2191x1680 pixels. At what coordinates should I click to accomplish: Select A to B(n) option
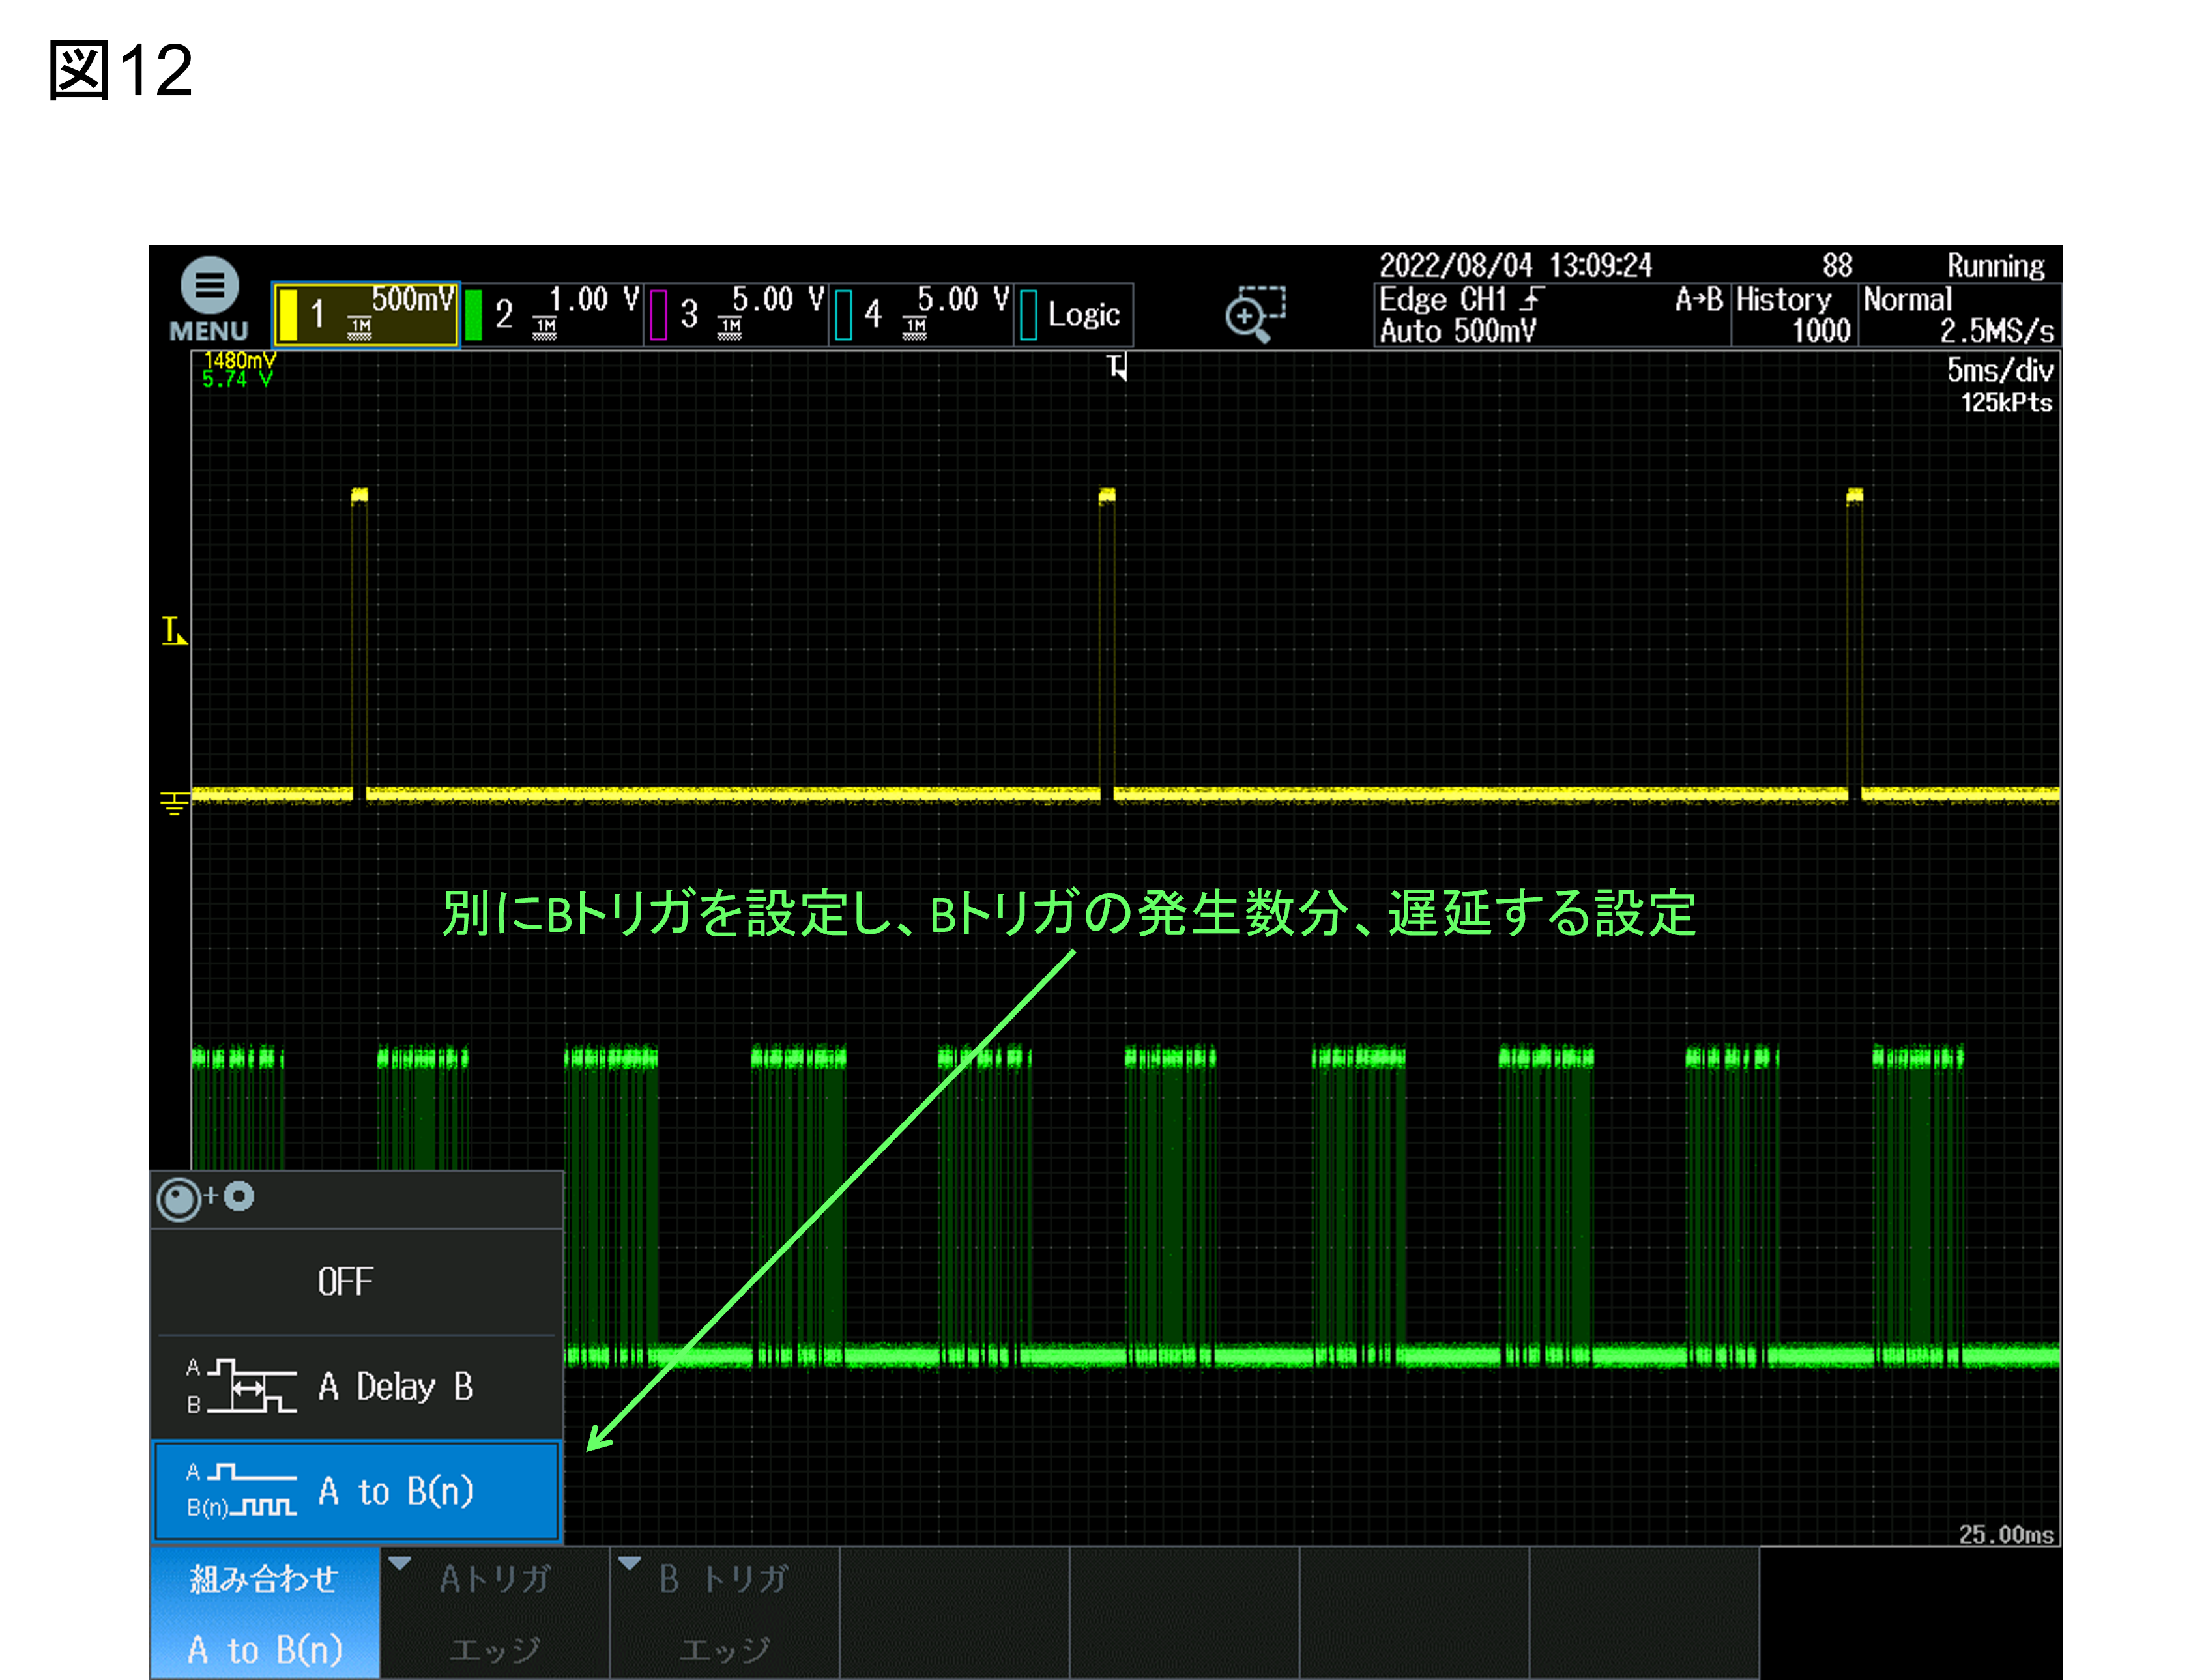pyautogui.click(x=357, y=1491)
